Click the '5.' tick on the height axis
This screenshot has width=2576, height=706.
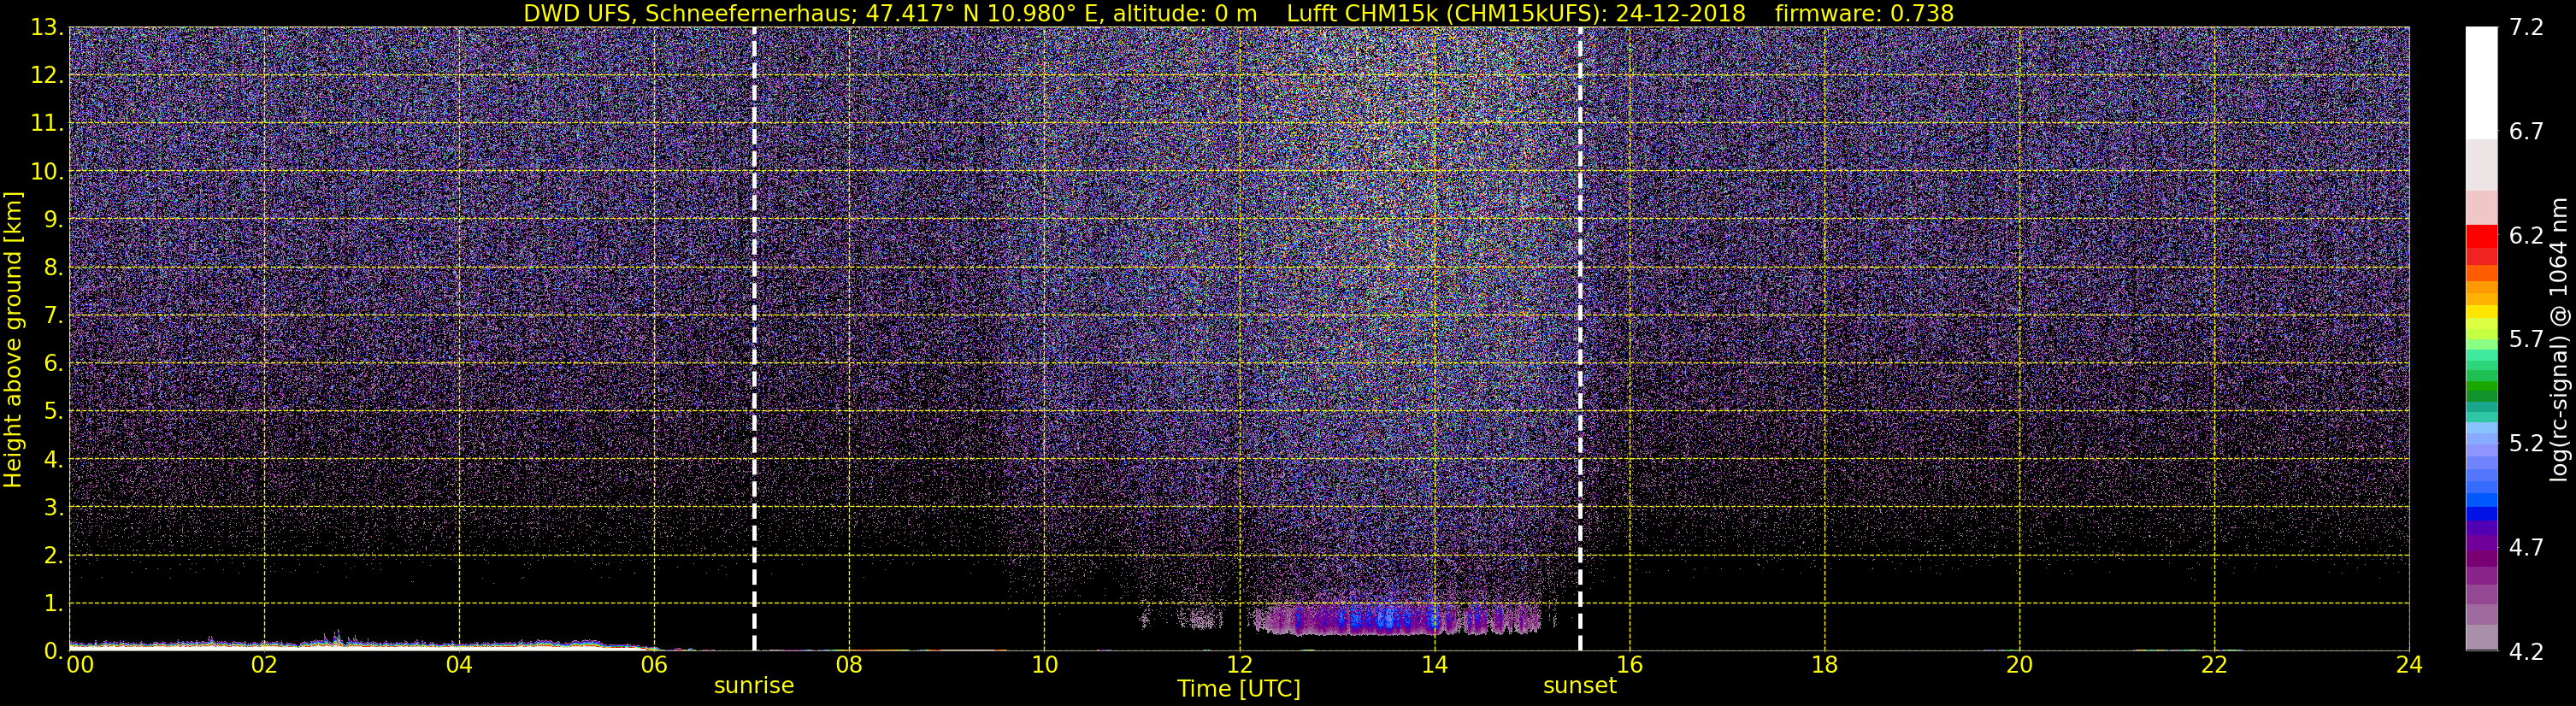[54, 411]
